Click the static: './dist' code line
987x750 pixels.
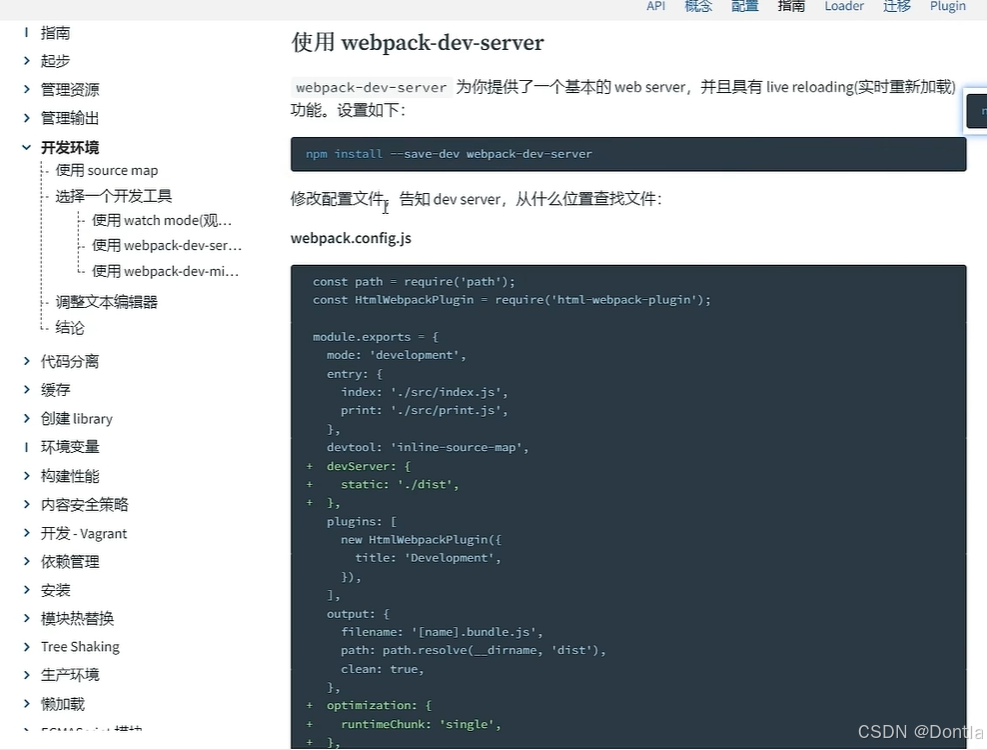tap(400, 484)
